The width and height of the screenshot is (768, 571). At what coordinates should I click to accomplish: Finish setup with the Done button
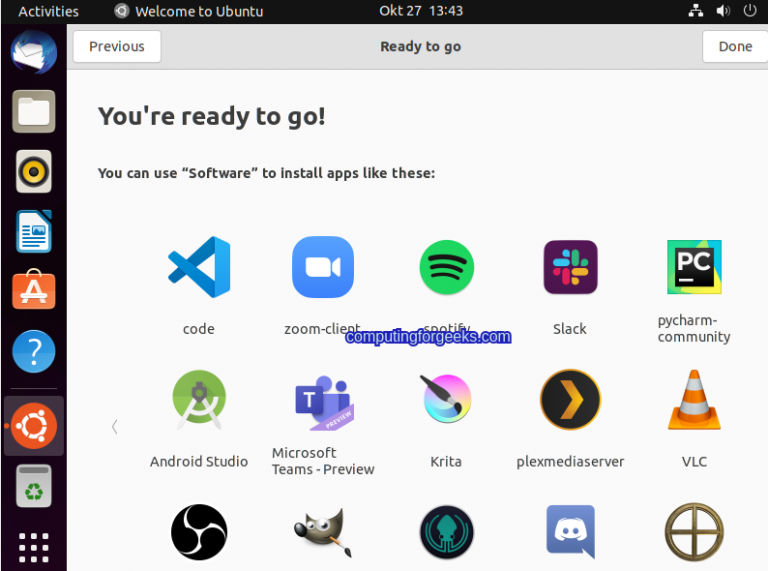coord(735,47)
